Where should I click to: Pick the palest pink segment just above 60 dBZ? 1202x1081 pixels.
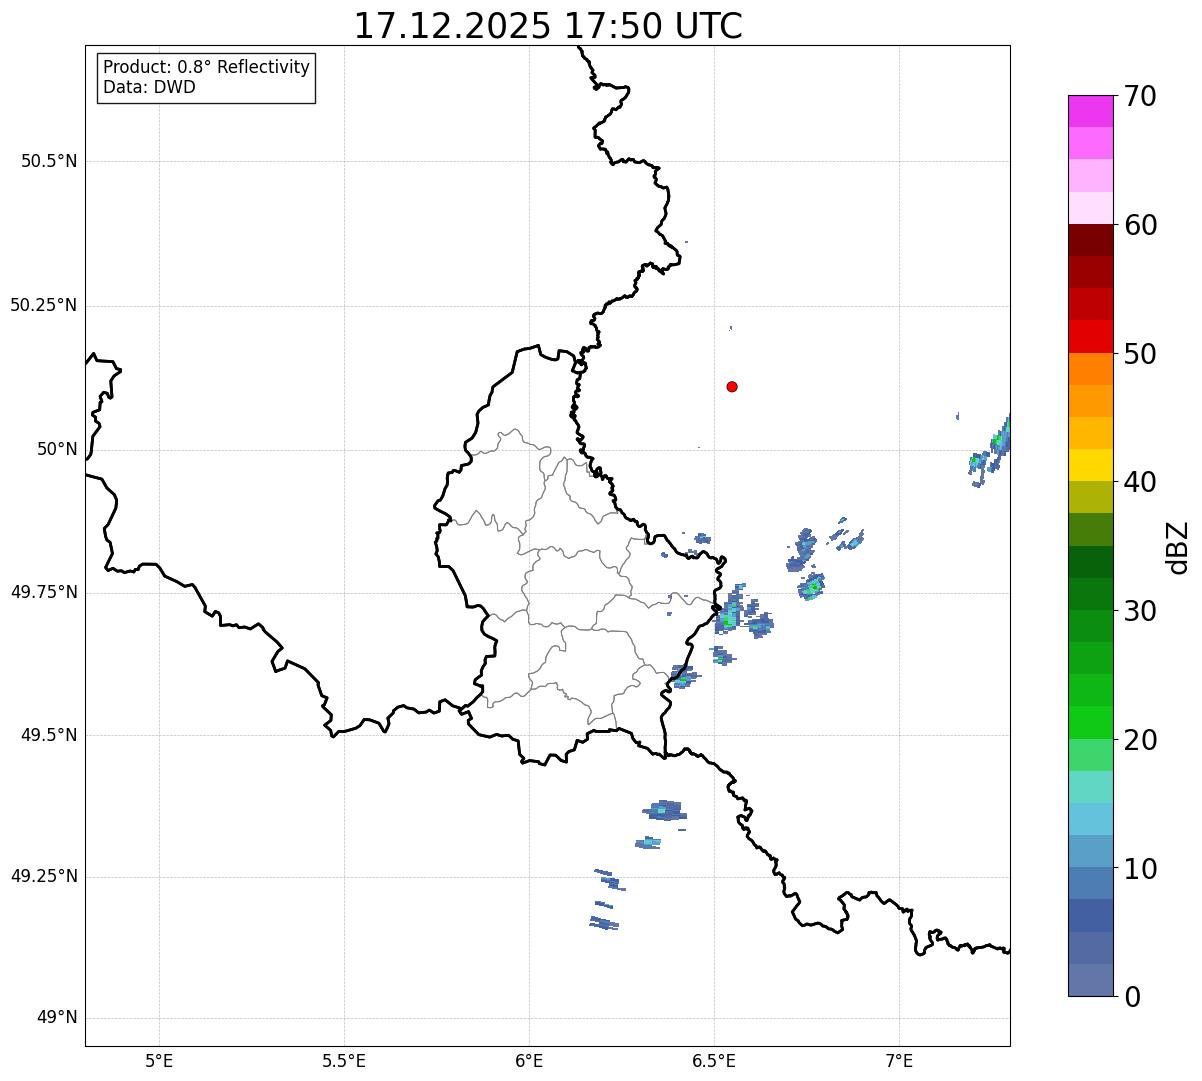[1091, 208]
